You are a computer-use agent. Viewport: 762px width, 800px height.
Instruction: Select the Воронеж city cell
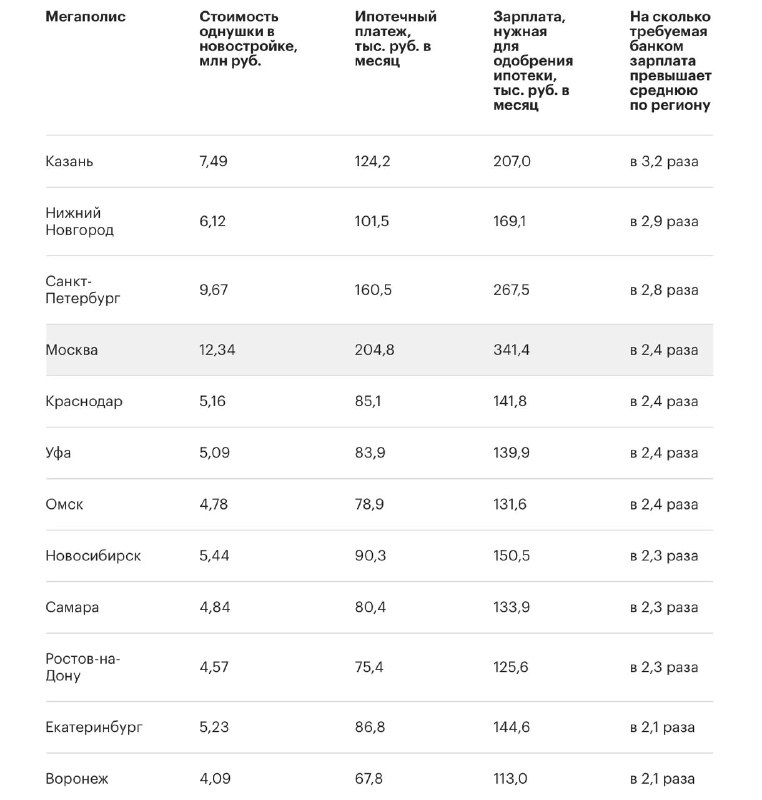coord(77,778)
